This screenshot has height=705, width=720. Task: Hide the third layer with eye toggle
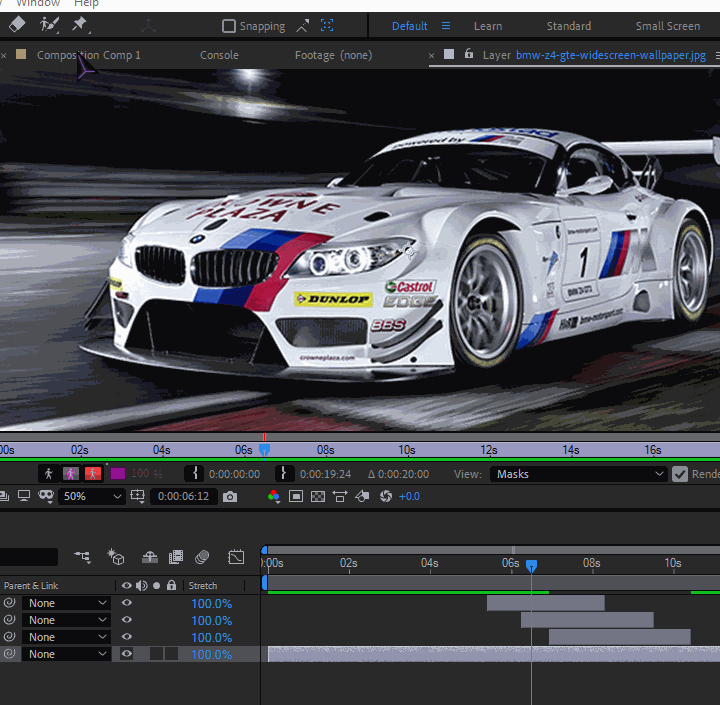click(127, 637)
